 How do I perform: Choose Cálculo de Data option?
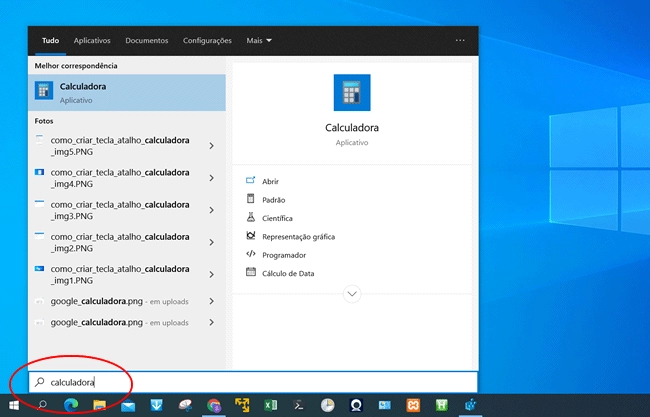click(x=288, y=273)
